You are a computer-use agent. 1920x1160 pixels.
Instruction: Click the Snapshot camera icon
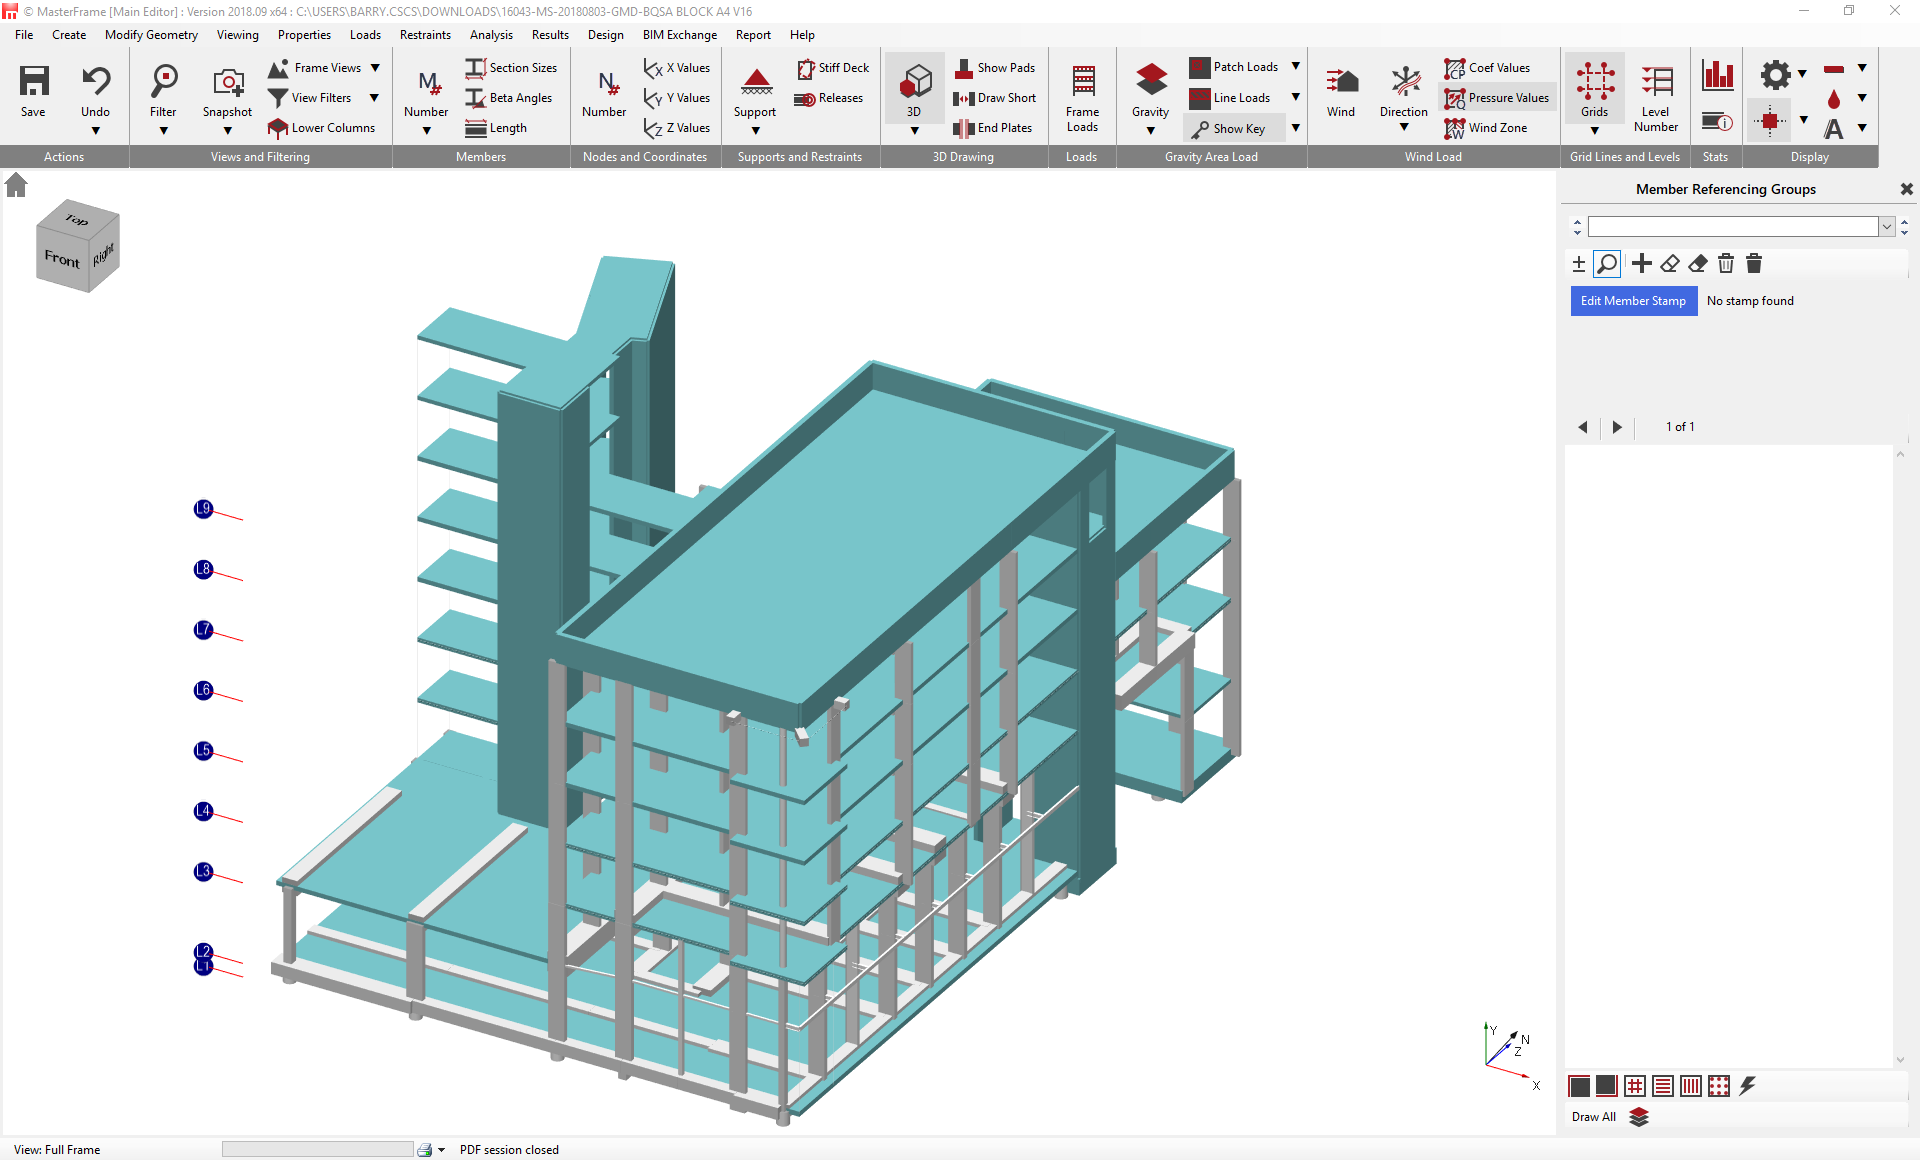pos(227,82)
